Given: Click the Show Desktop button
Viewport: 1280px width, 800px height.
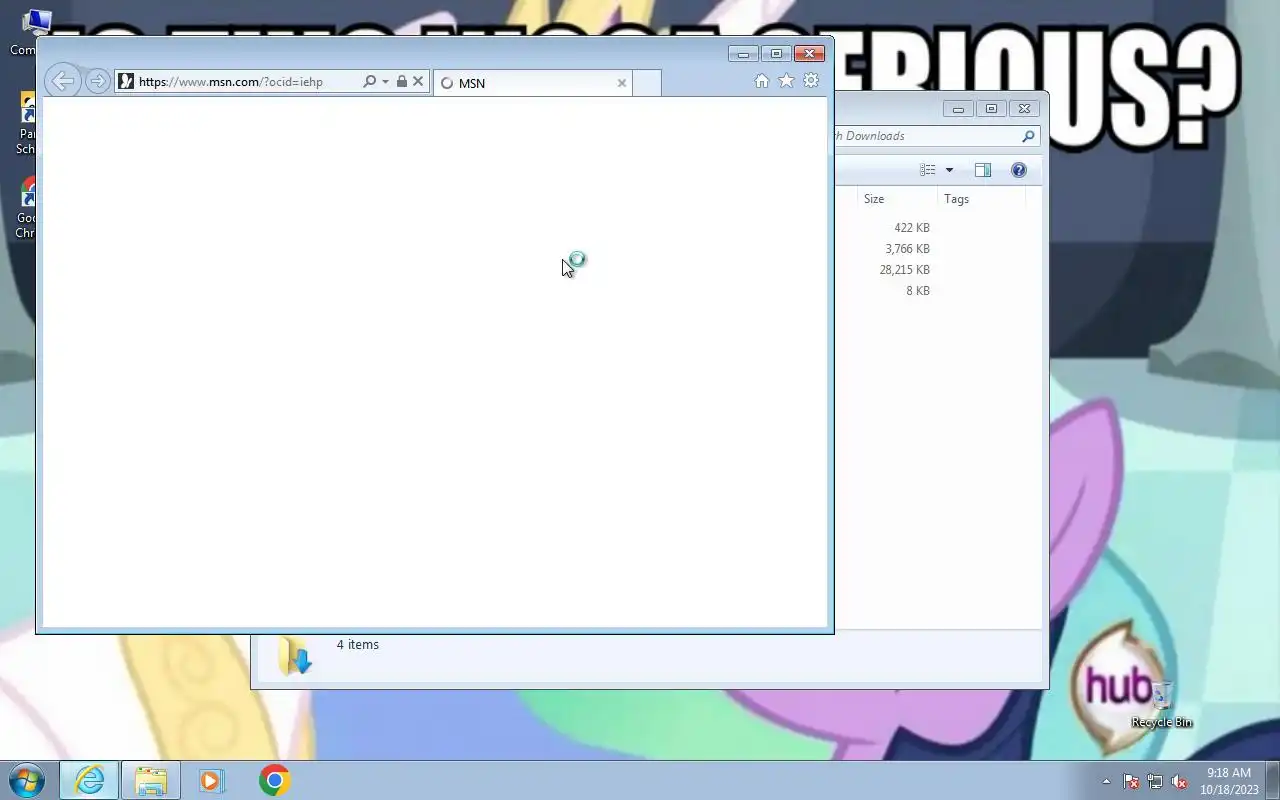Looking at the screenshot, I should click(1272, 780).
